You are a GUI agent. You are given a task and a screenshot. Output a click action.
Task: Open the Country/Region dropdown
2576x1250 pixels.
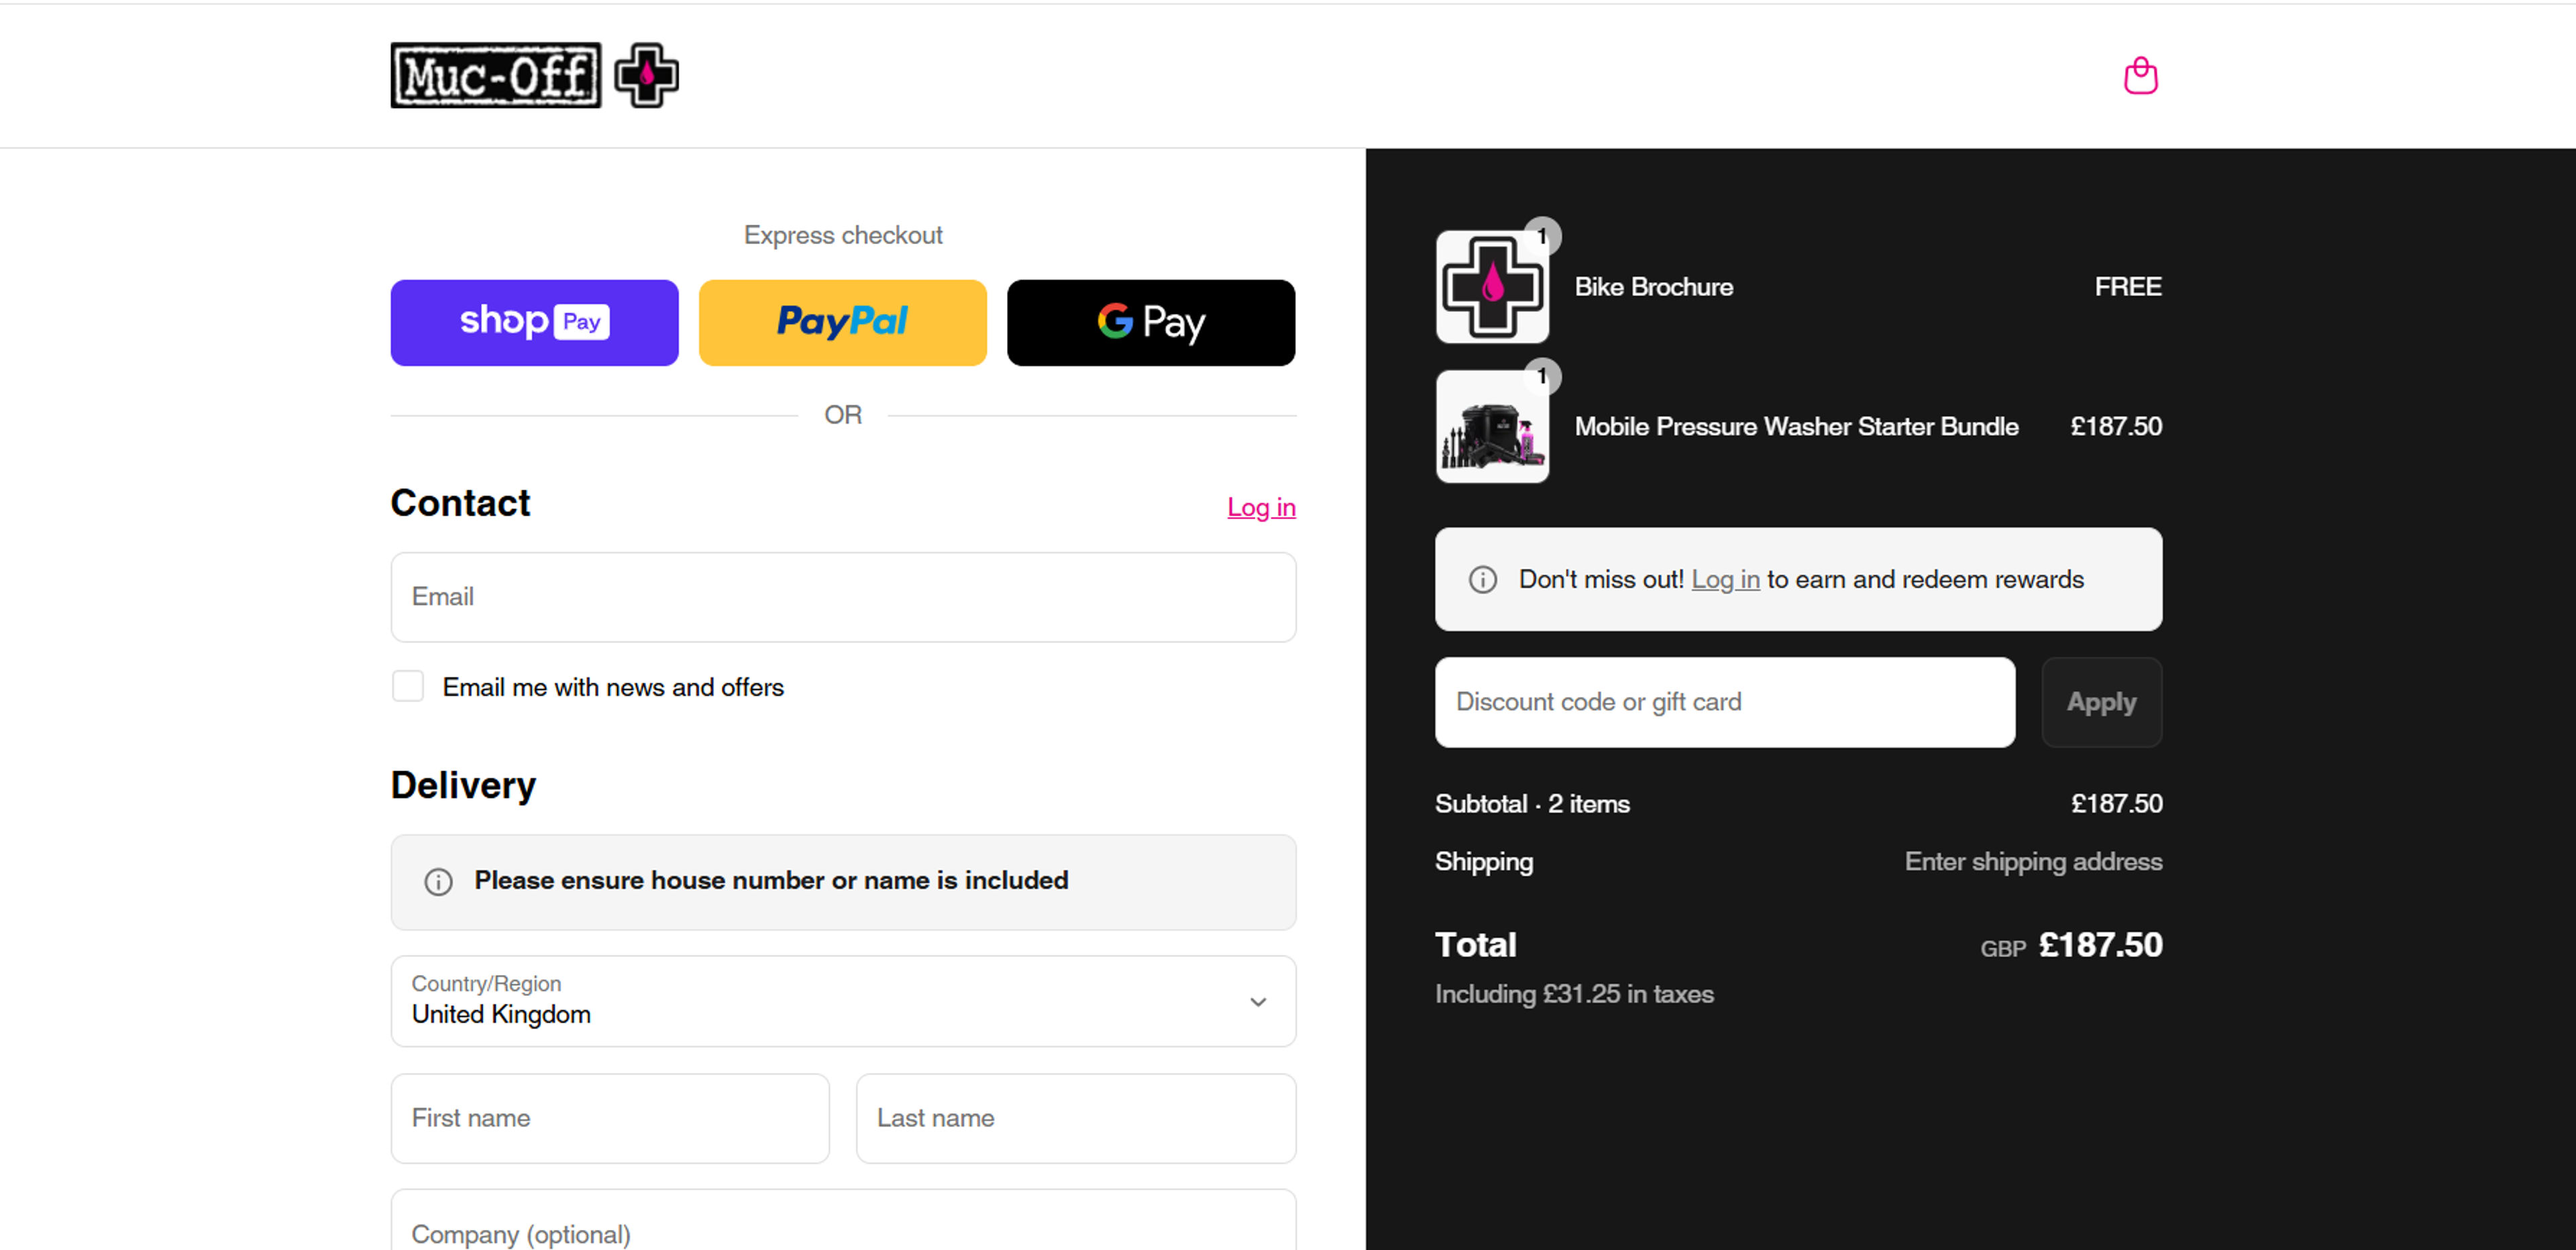[843, 1001]
